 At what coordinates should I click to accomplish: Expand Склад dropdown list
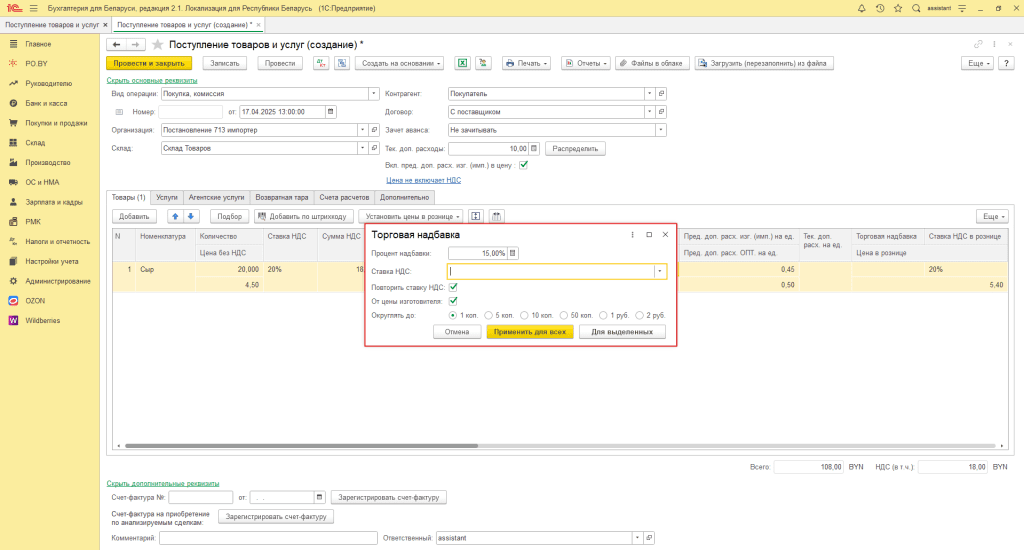(x=362, y=148)
